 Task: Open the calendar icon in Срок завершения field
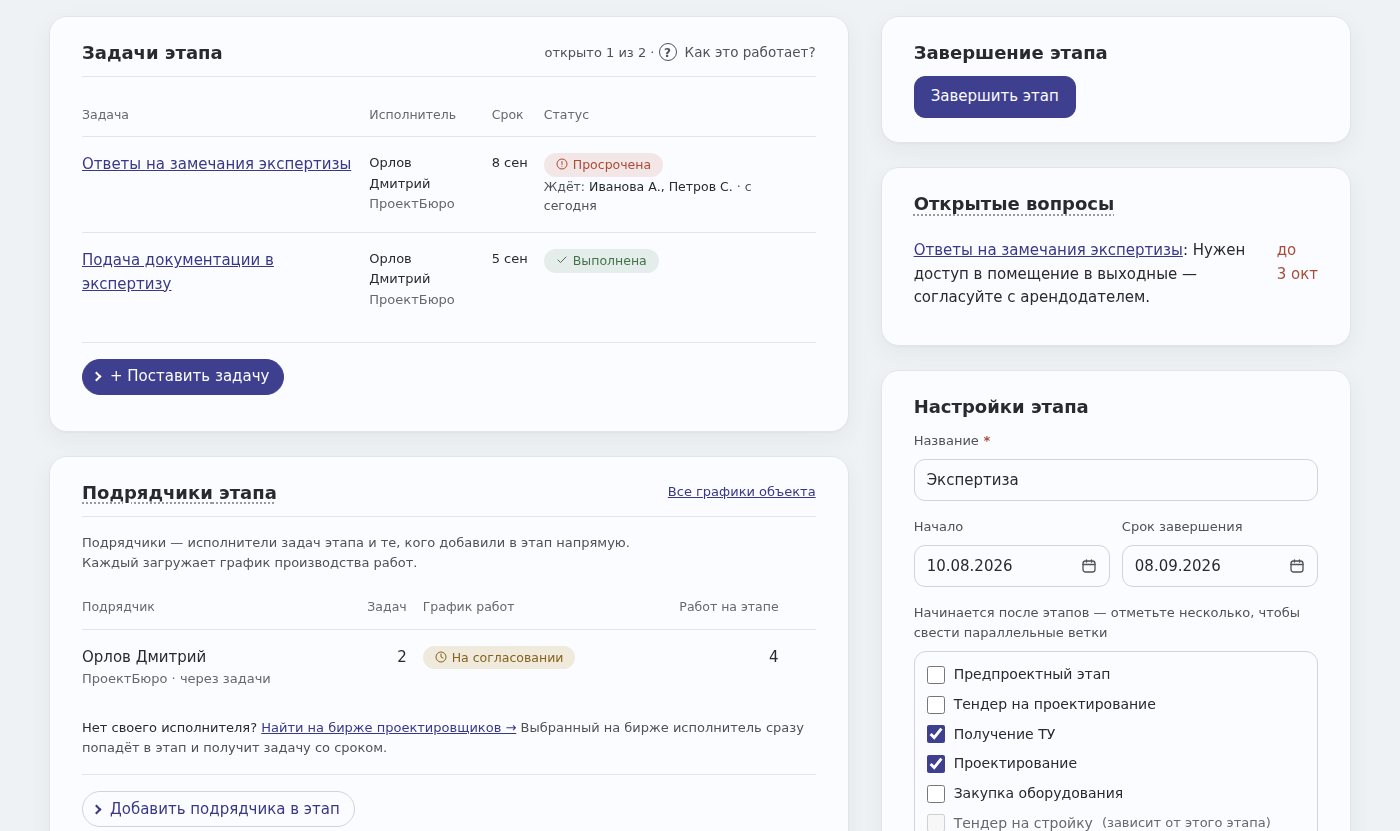(1297, 566)
